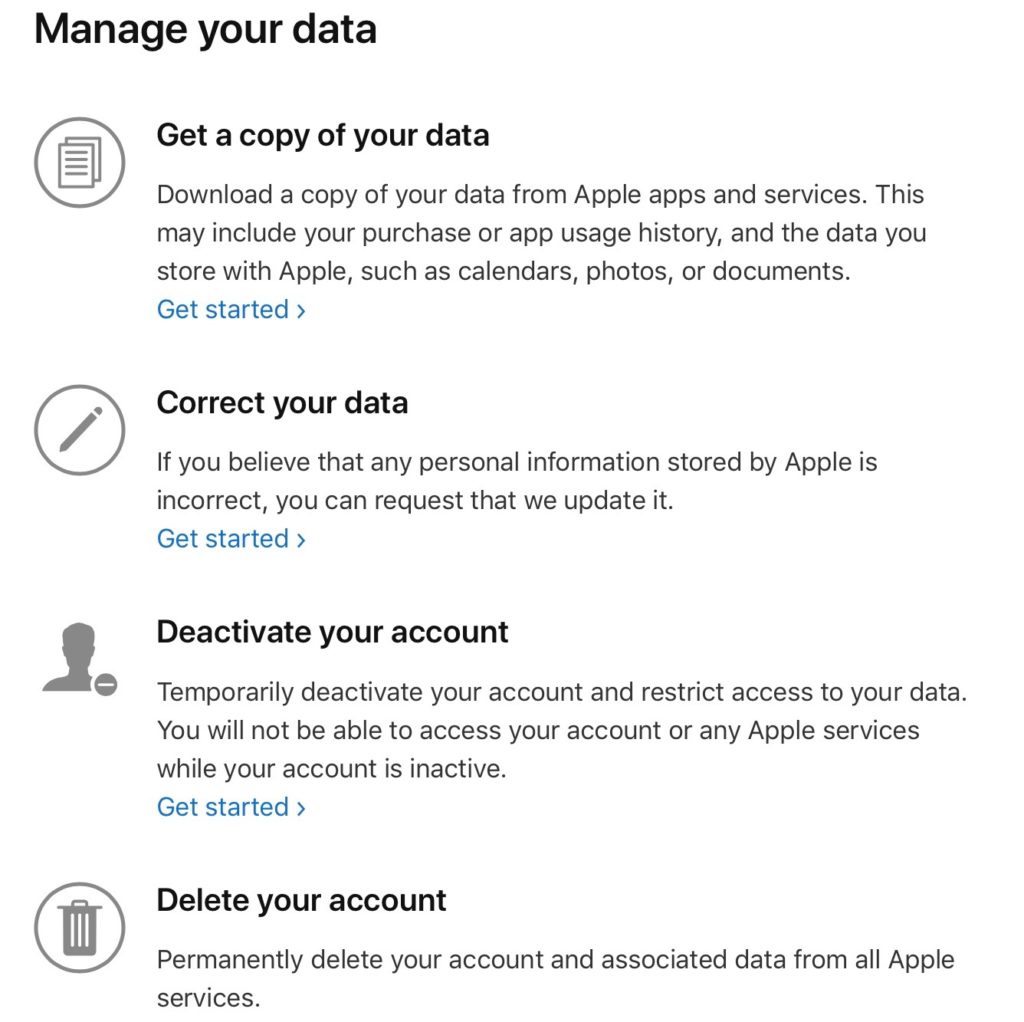The height and width of the screenshot is (1022, 1024).
Task: Click the description about temporarily deactivating account
Action: [561, 731]
